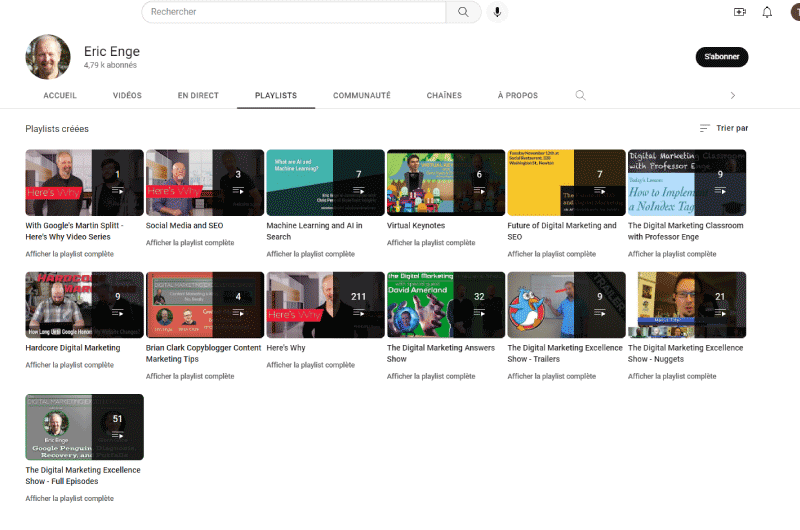The width and height of the screenshot is (800, 530).
Task: Click 'Digital Marketing Excellence Show - Nuggets' title
Action: pyautogui.click(x=685, y=354)
